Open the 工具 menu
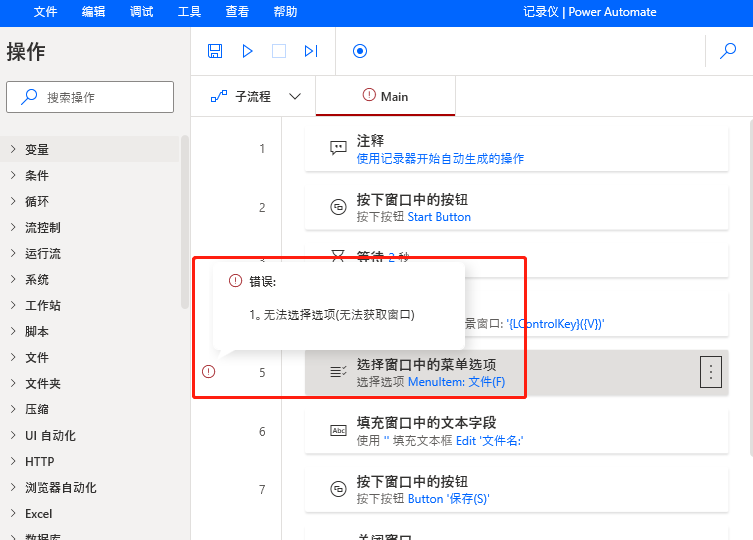 click(x=189, y=12)
